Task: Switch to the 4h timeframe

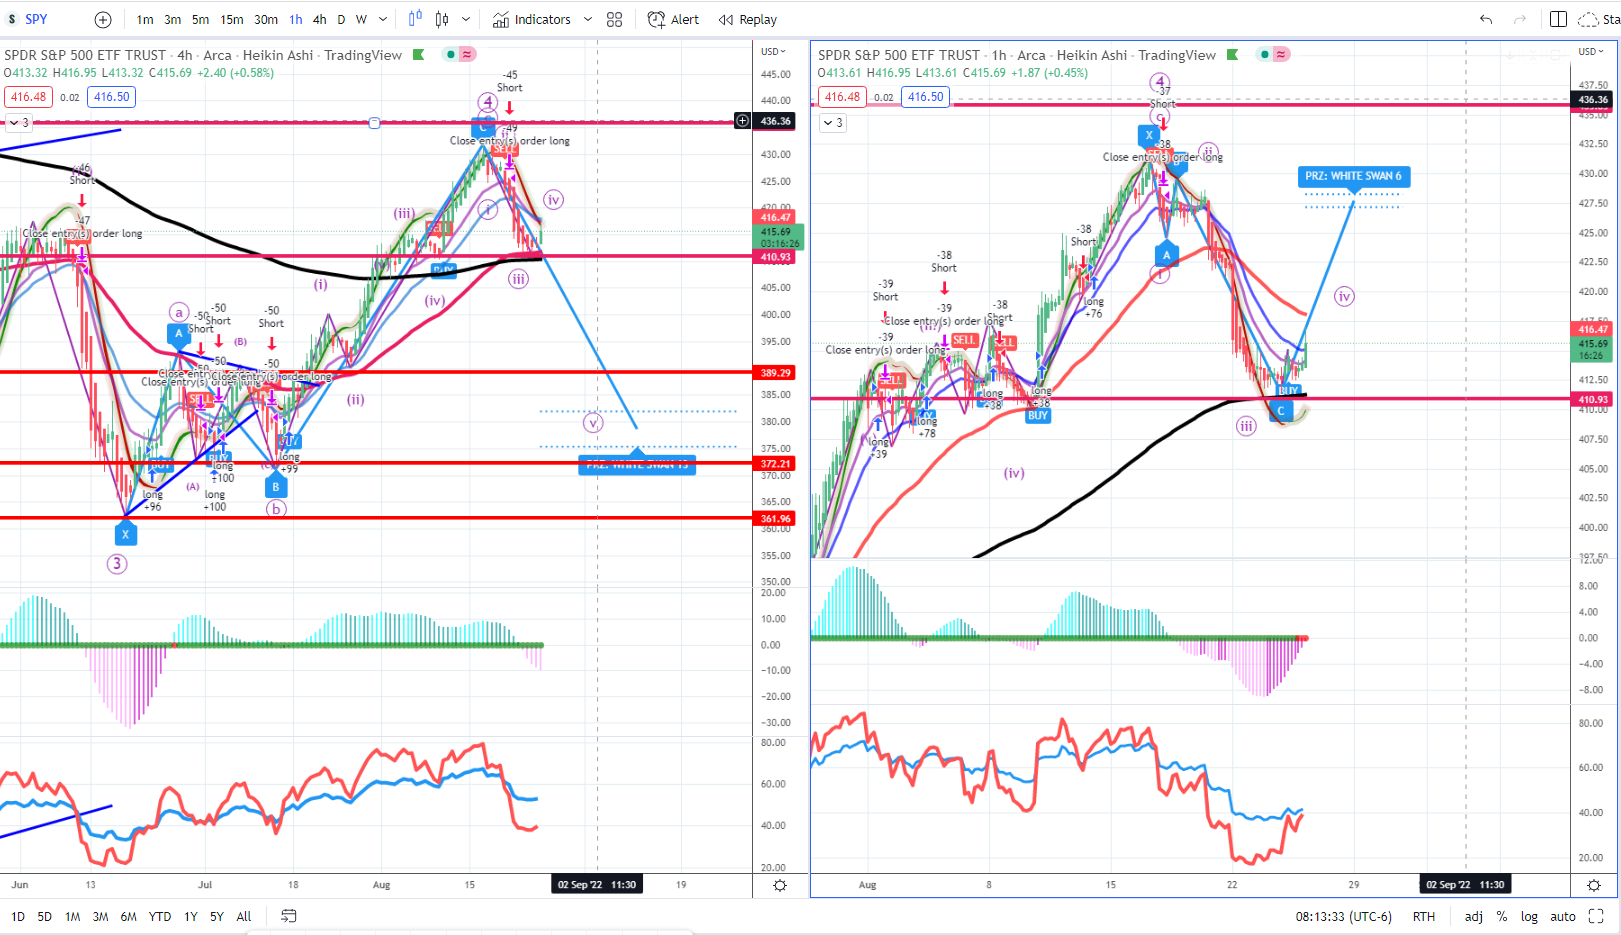Action: pos(319,19)
